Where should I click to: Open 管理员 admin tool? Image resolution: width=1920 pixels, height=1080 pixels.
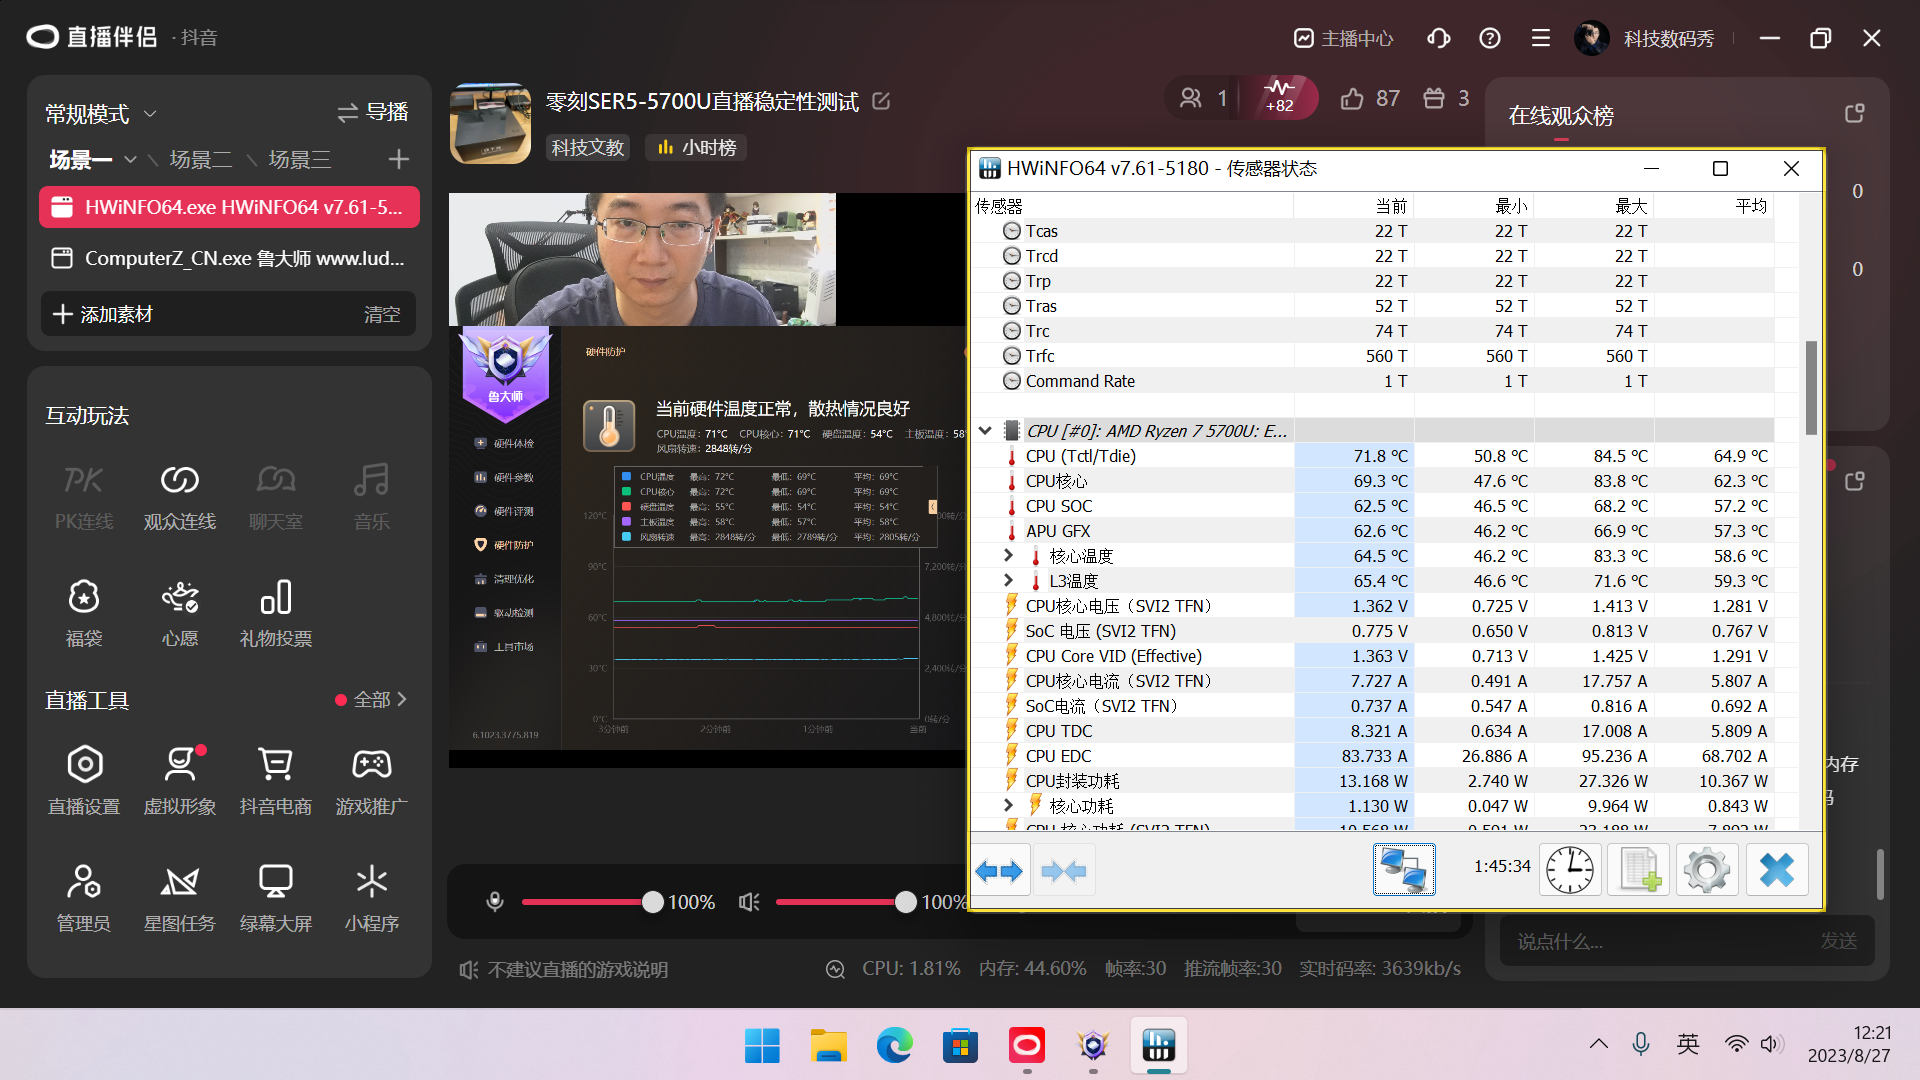[83, 899]
